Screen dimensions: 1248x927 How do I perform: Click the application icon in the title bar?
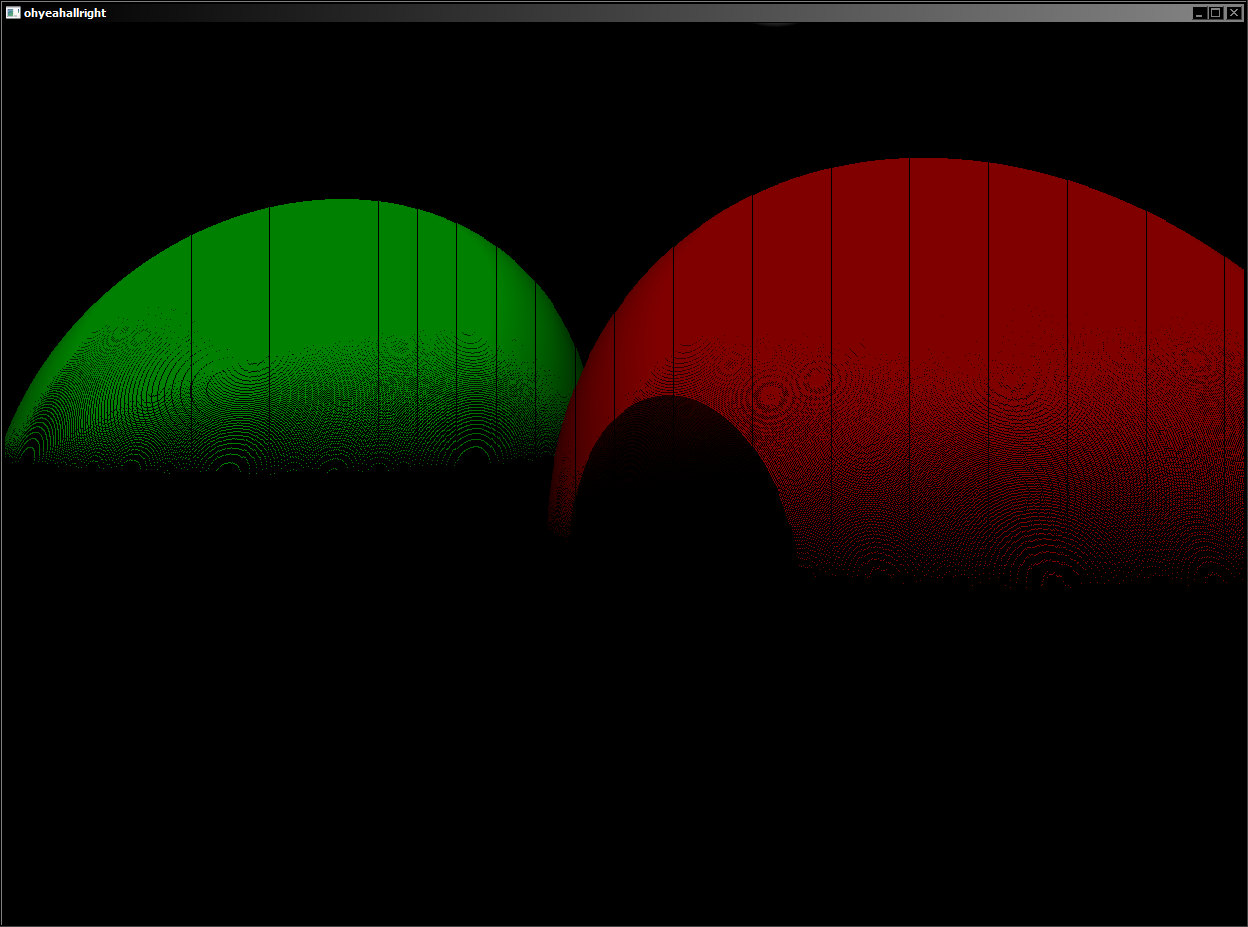point(13,13)
